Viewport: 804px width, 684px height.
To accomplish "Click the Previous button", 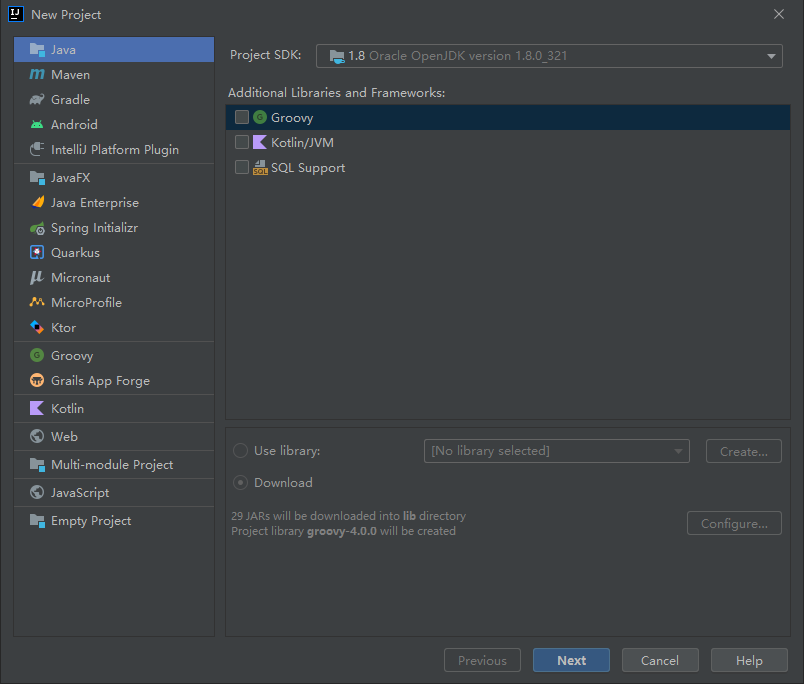I will pyautogui.click(x=482, y=660).
